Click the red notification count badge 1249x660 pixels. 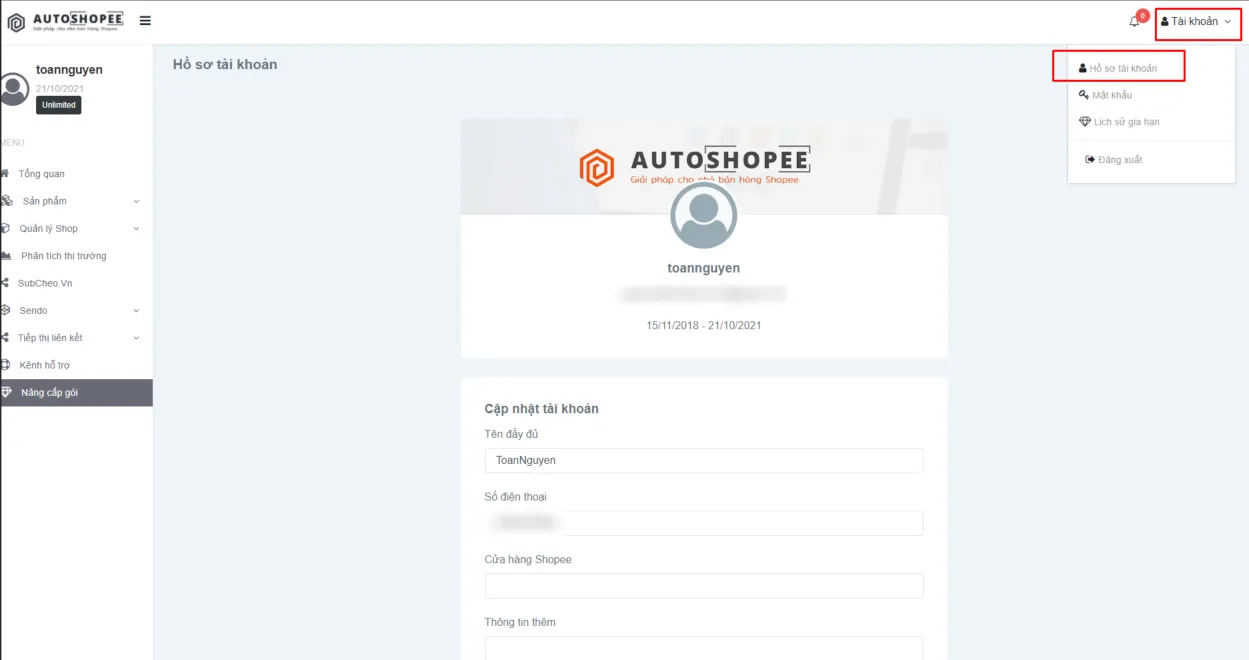[x=1142, y=16]
